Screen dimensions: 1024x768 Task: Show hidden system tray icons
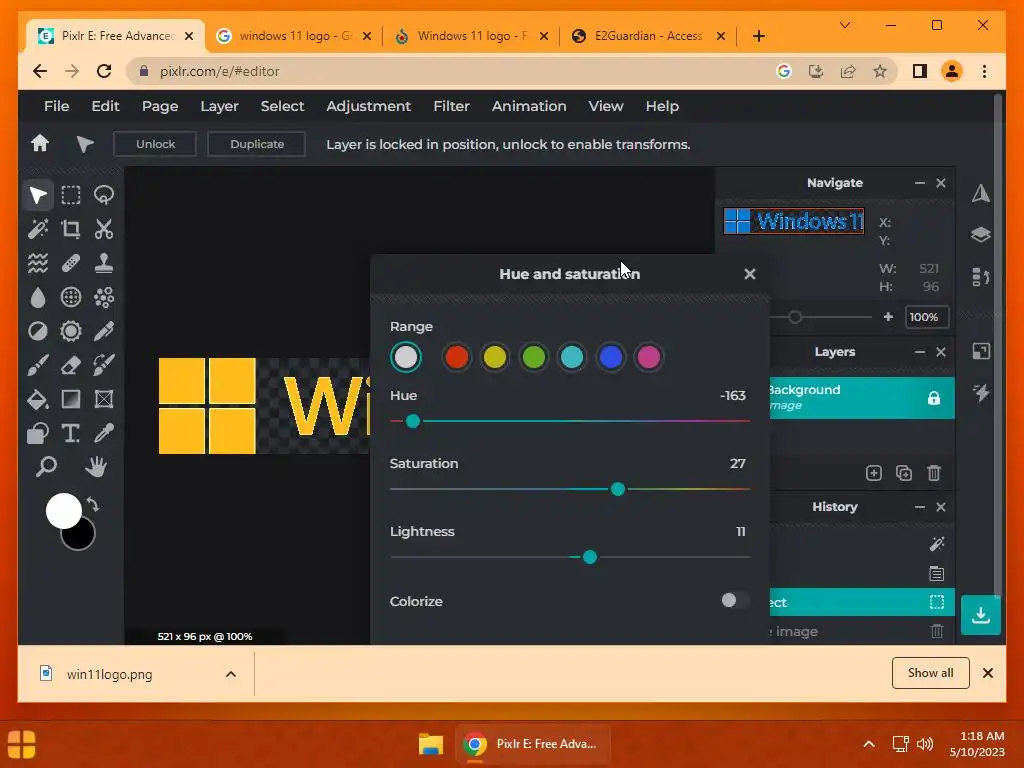tap(869, 744)
